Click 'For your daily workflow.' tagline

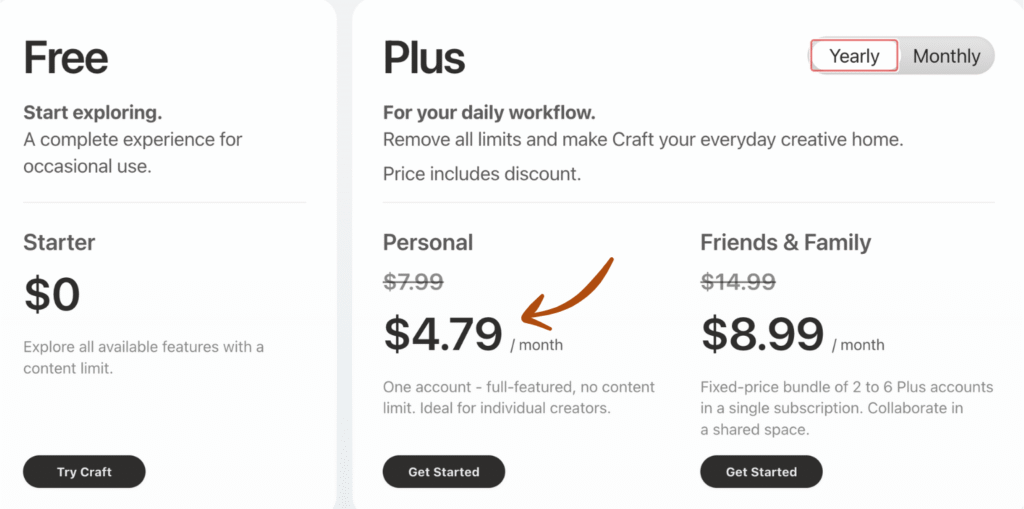489,112
